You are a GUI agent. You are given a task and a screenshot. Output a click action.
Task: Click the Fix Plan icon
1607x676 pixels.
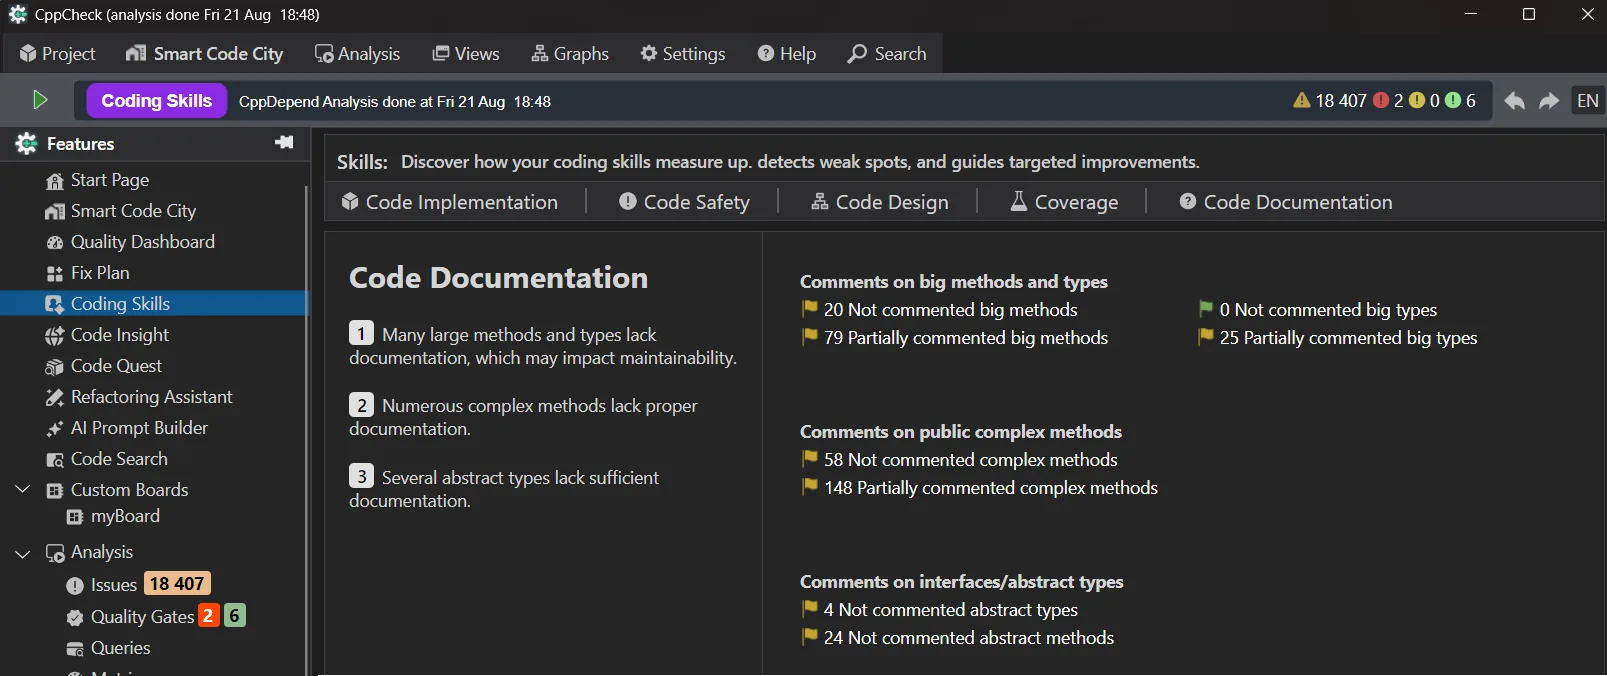pos(55,274)
